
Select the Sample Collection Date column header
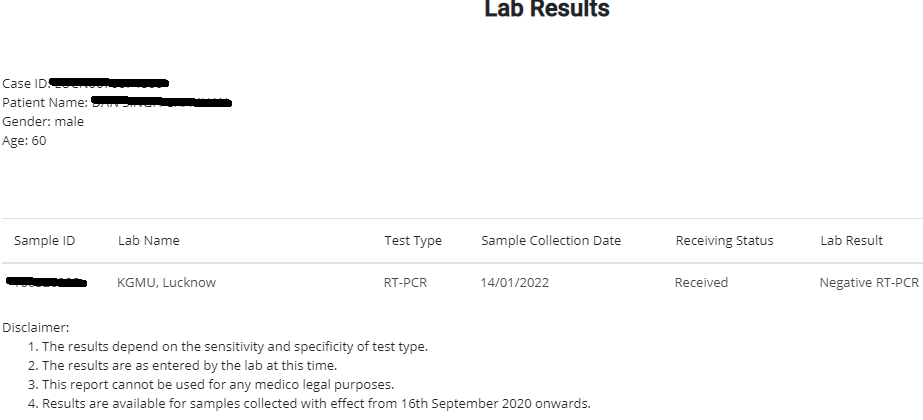pos(551,241)
